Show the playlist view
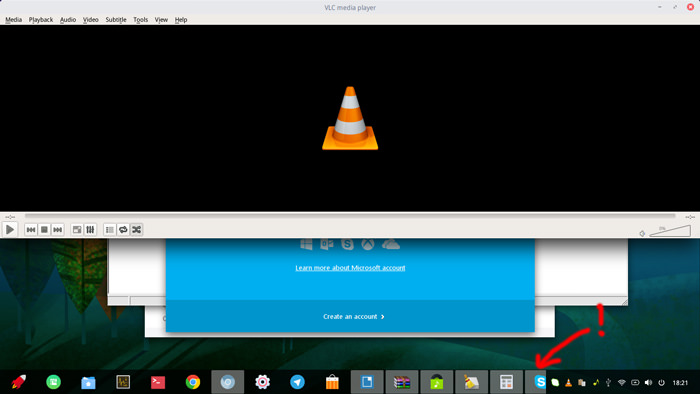700x394 pixels. point(109,230)
